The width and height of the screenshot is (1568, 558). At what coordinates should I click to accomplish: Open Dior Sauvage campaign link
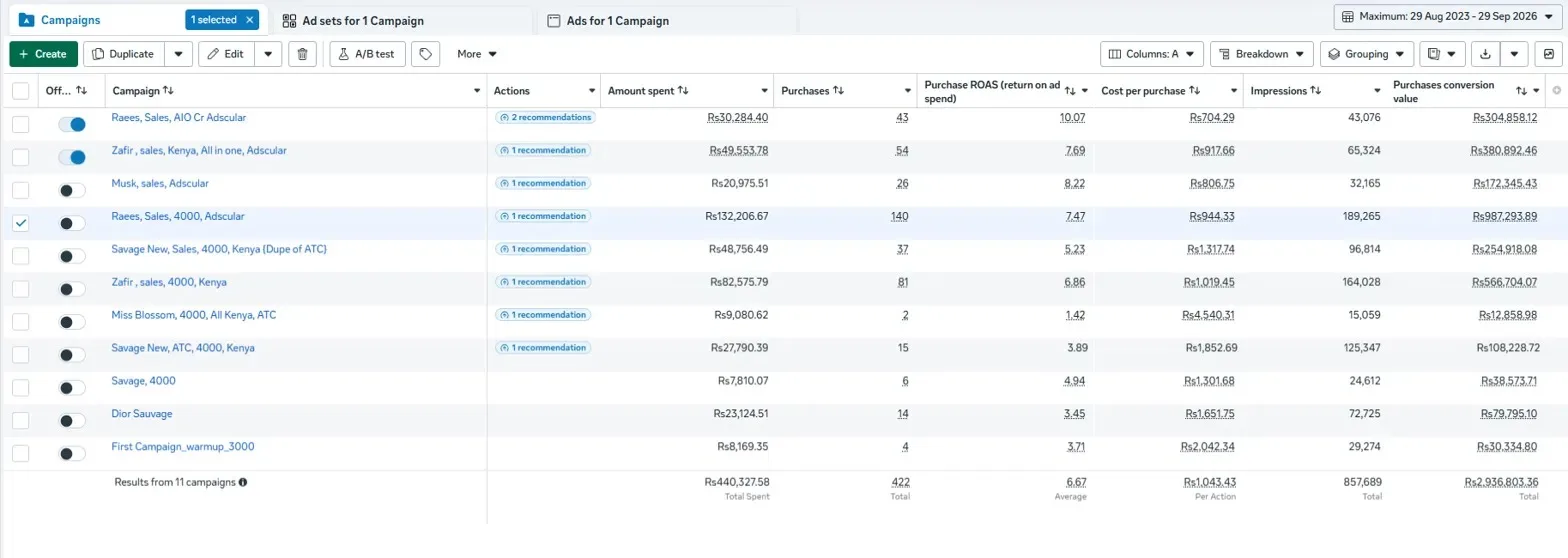[142, 413]
